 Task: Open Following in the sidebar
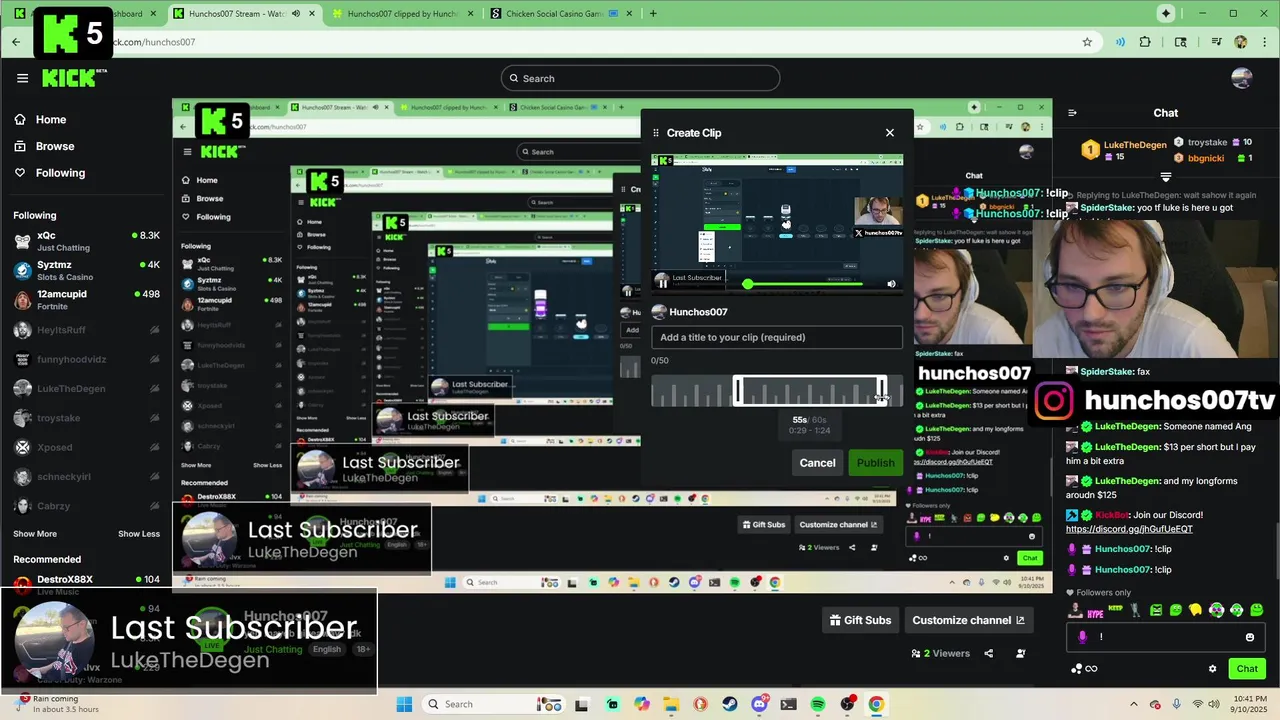pyautogui.click(x=49, y=173)
